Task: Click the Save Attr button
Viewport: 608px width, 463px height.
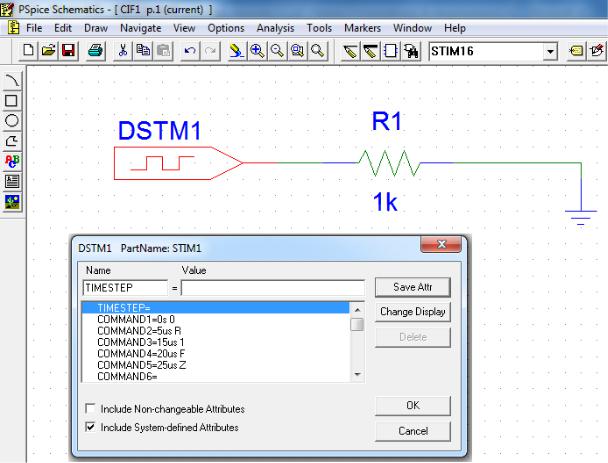Action: pos(413,287)
